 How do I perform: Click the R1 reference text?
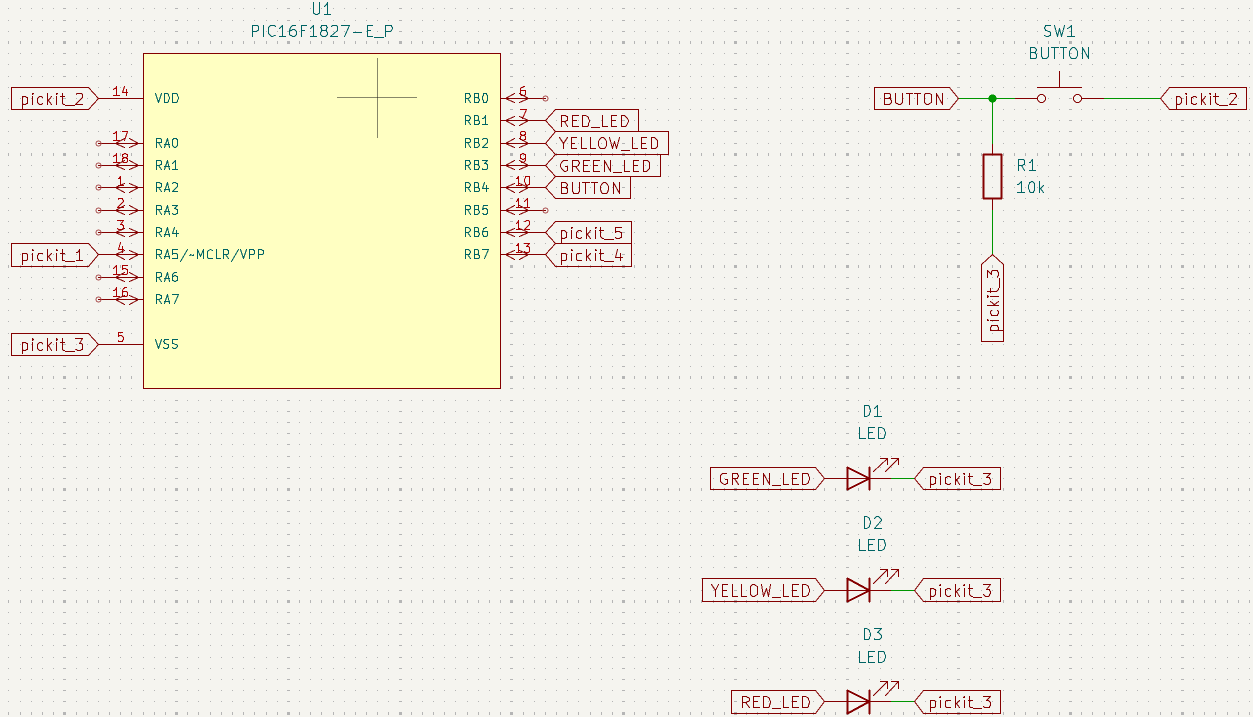[x=1027, y=165]
